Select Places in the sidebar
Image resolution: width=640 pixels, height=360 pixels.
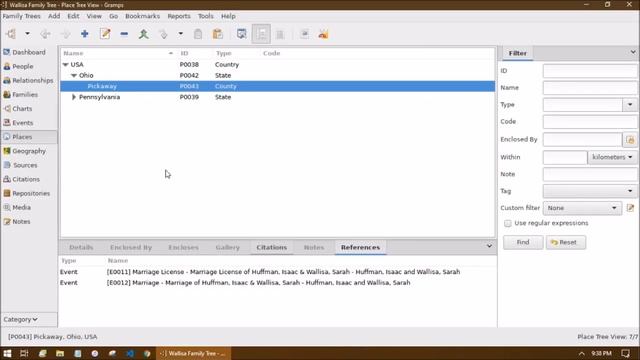coord(29,137)
